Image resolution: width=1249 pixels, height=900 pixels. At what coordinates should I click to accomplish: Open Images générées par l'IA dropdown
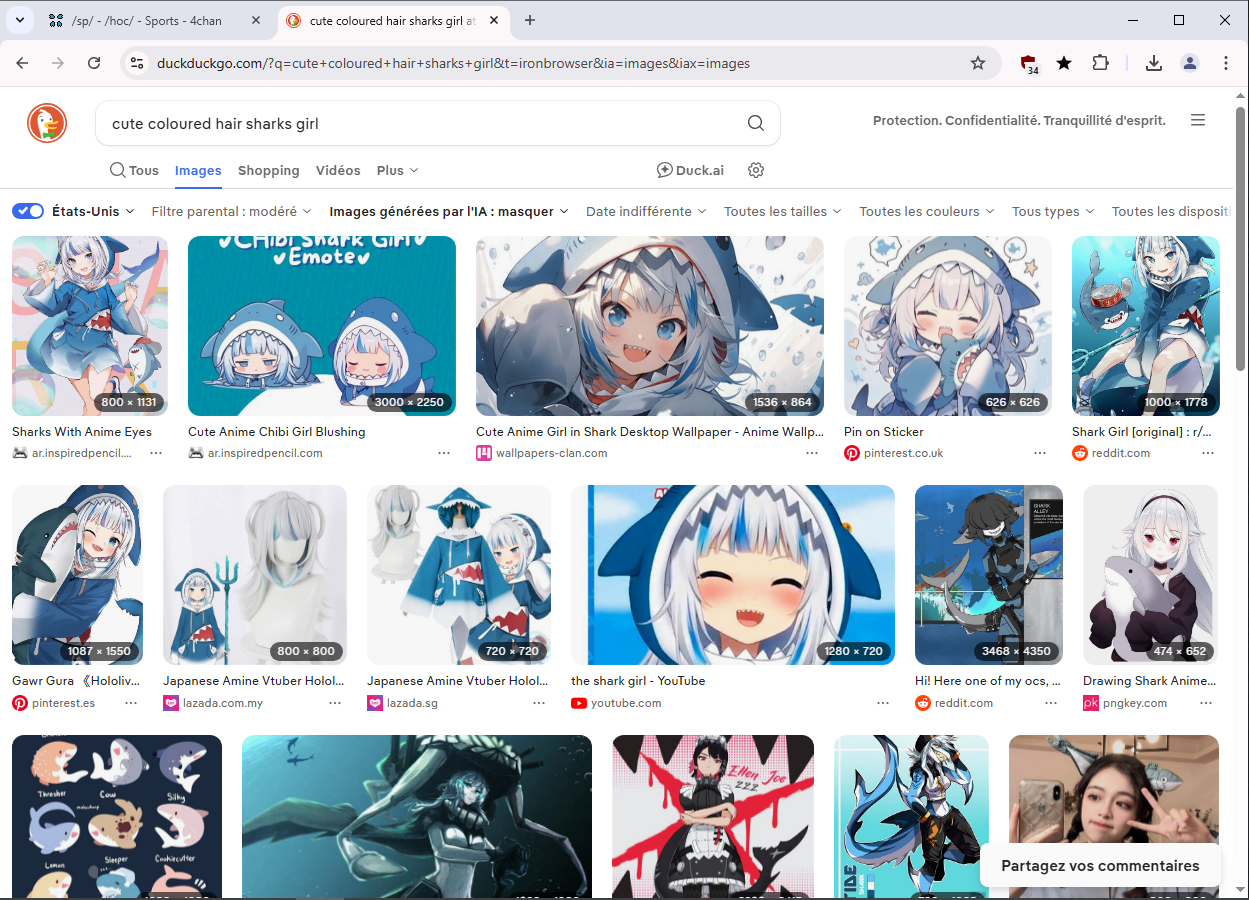click(449, 211)
